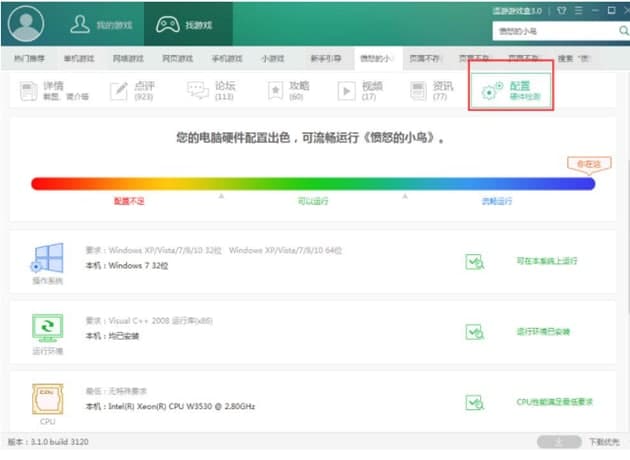Viewport: 630px width, 460px height.
Task: Click operating system check status icon
Action: coord(474,261)
